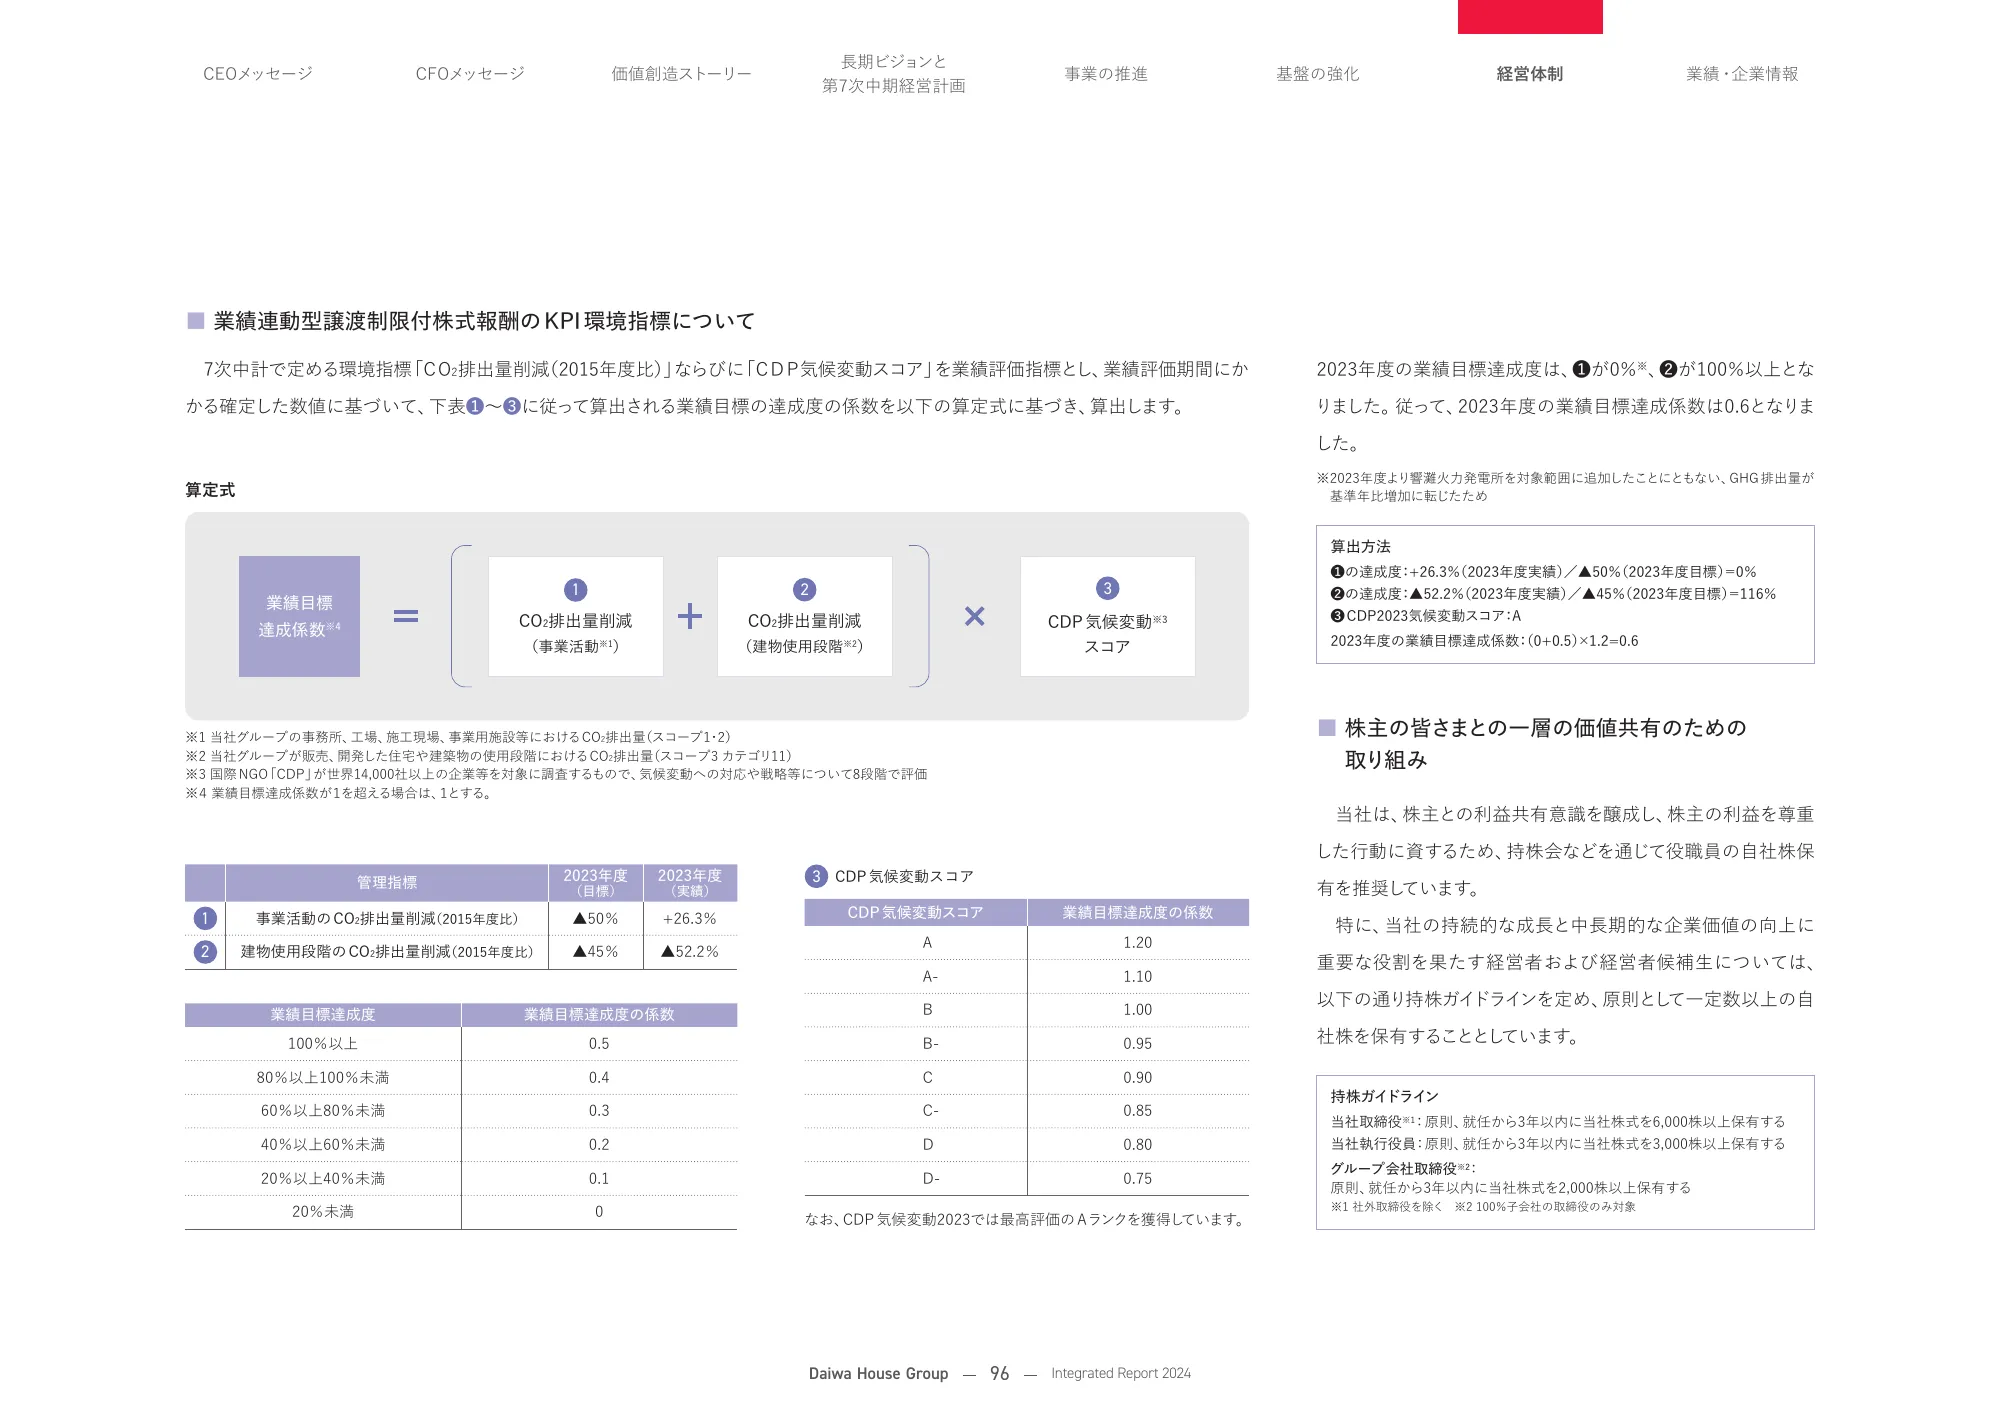Viewport: 2000px width, 1415px height.
Task: Click the multiplication sign in formula
Action: coord(975,616)
